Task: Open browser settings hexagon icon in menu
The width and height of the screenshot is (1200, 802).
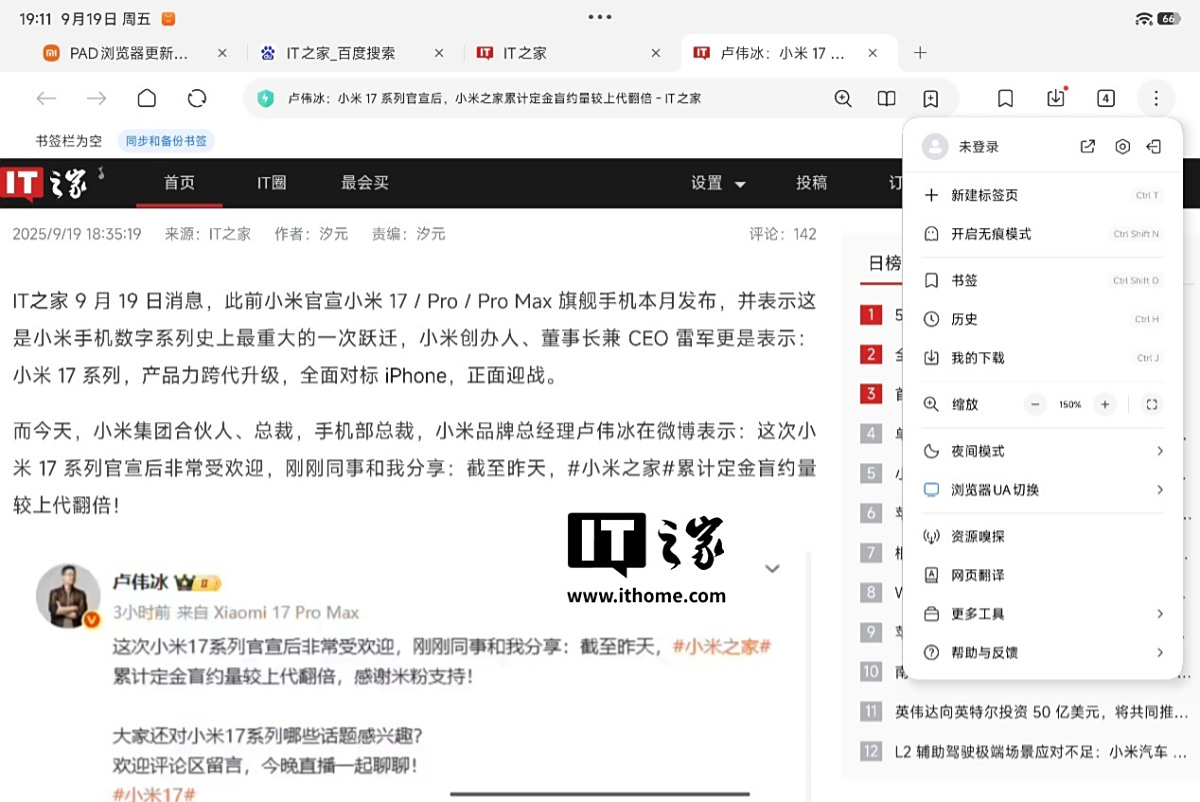Action: point(1122,147)
